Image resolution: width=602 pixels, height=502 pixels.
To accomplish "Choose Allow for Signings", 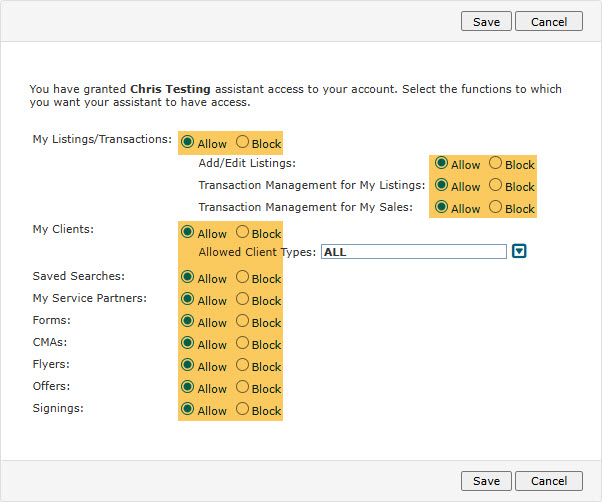I will tap(187, 409).
